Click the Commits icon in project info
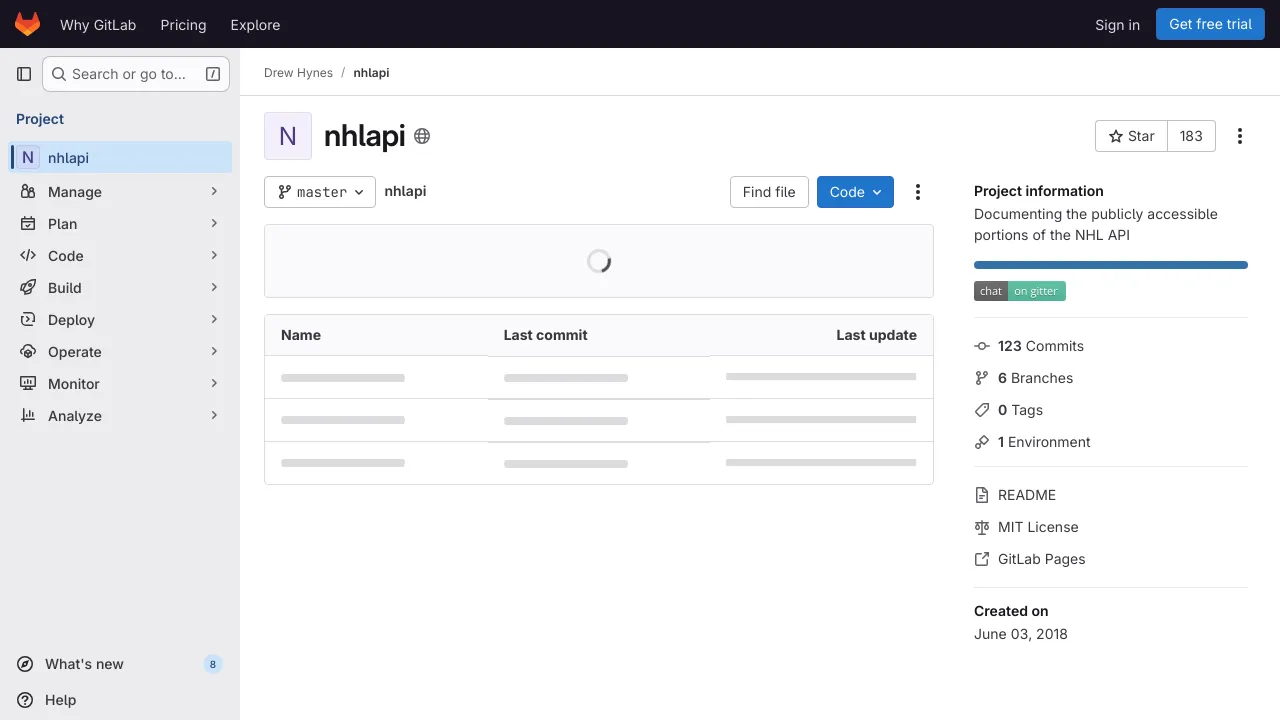This screenshot has width=1280, height=720. click(x=982, y=346)
